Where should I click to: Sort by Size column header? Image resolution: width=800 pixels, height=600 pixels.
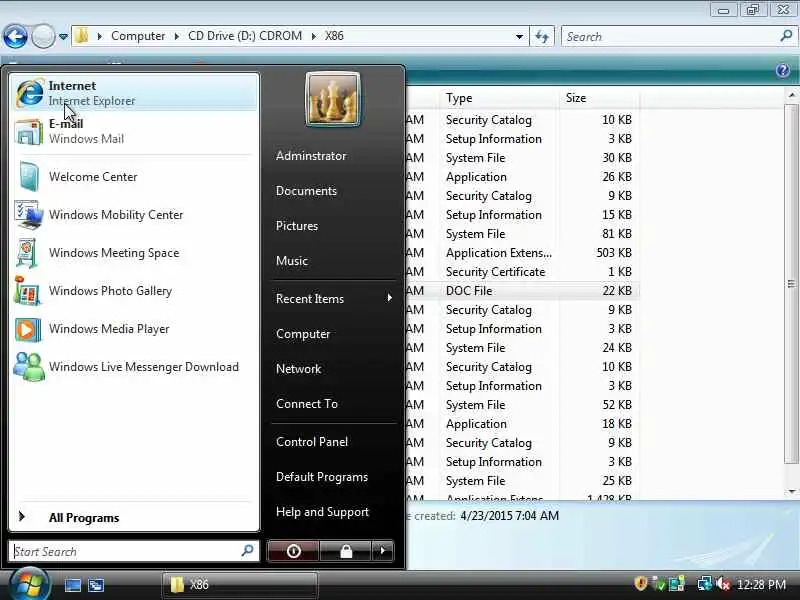[x=599, y=98]
